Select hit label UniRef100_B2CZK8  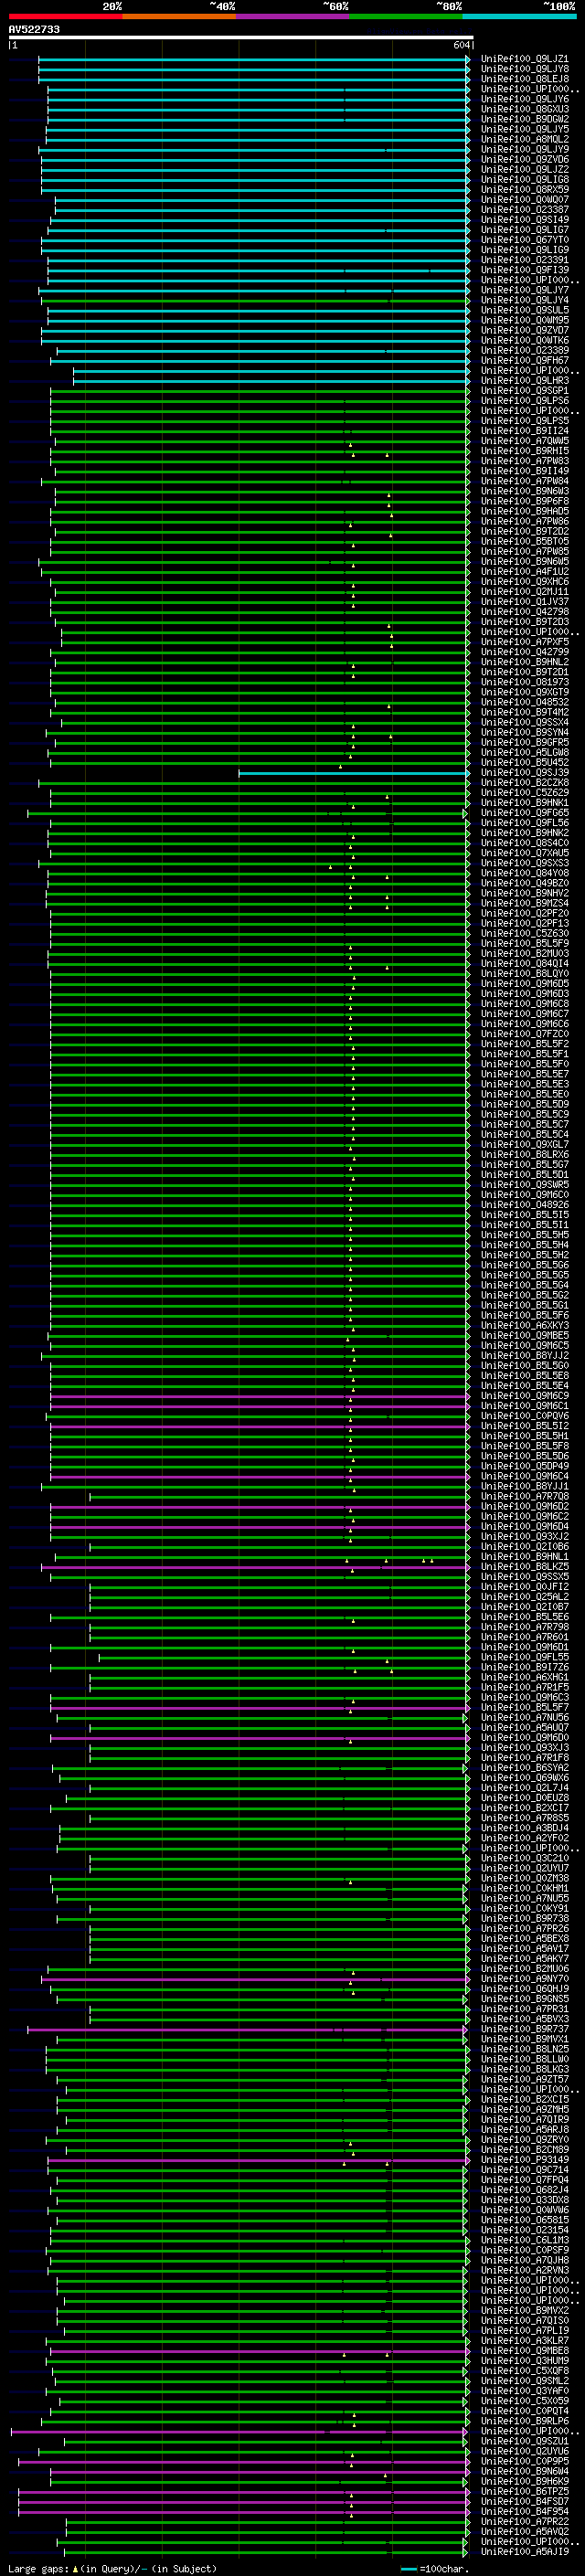coord(525,783)
